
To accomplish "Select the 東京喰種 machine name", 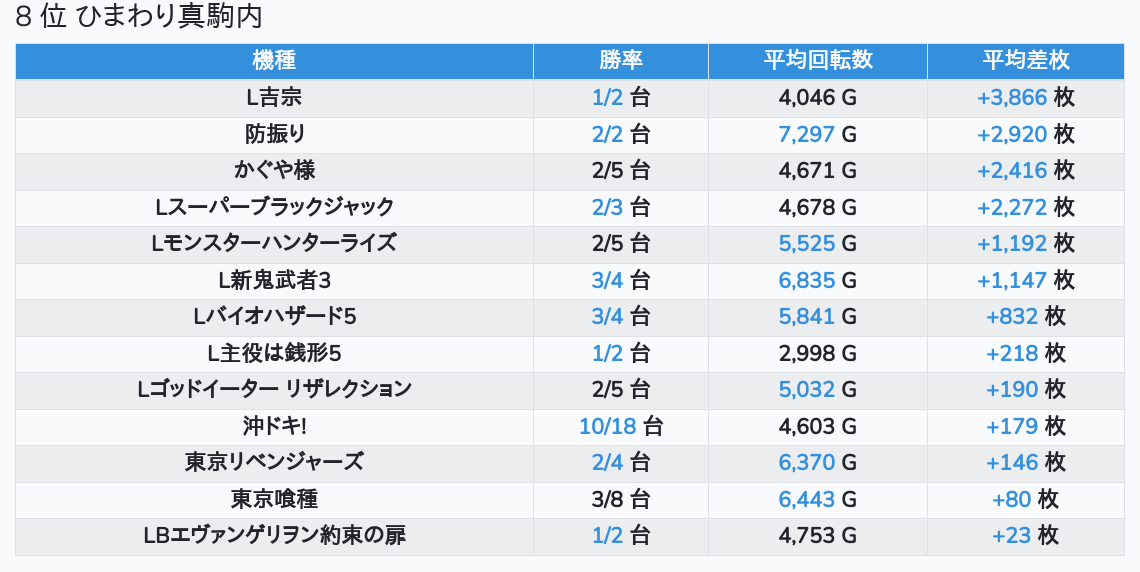I will (274, 499).
